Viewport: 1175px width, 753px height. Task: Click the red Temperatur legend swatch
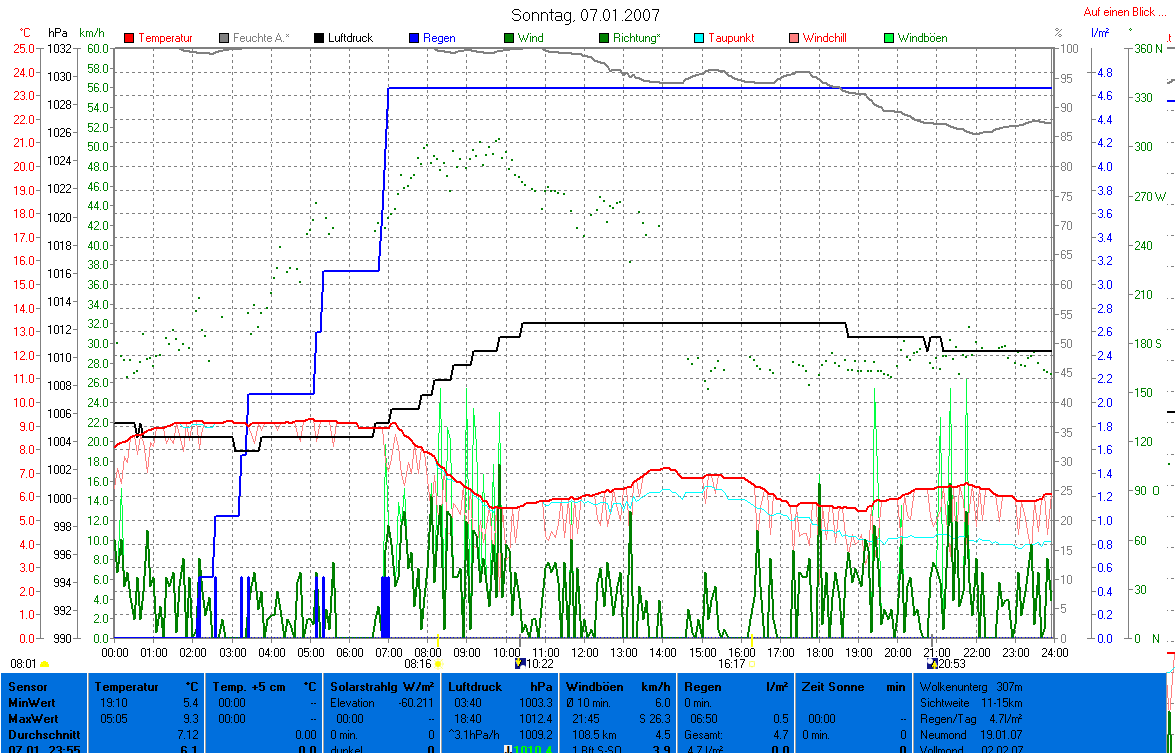tap(129, 38)
